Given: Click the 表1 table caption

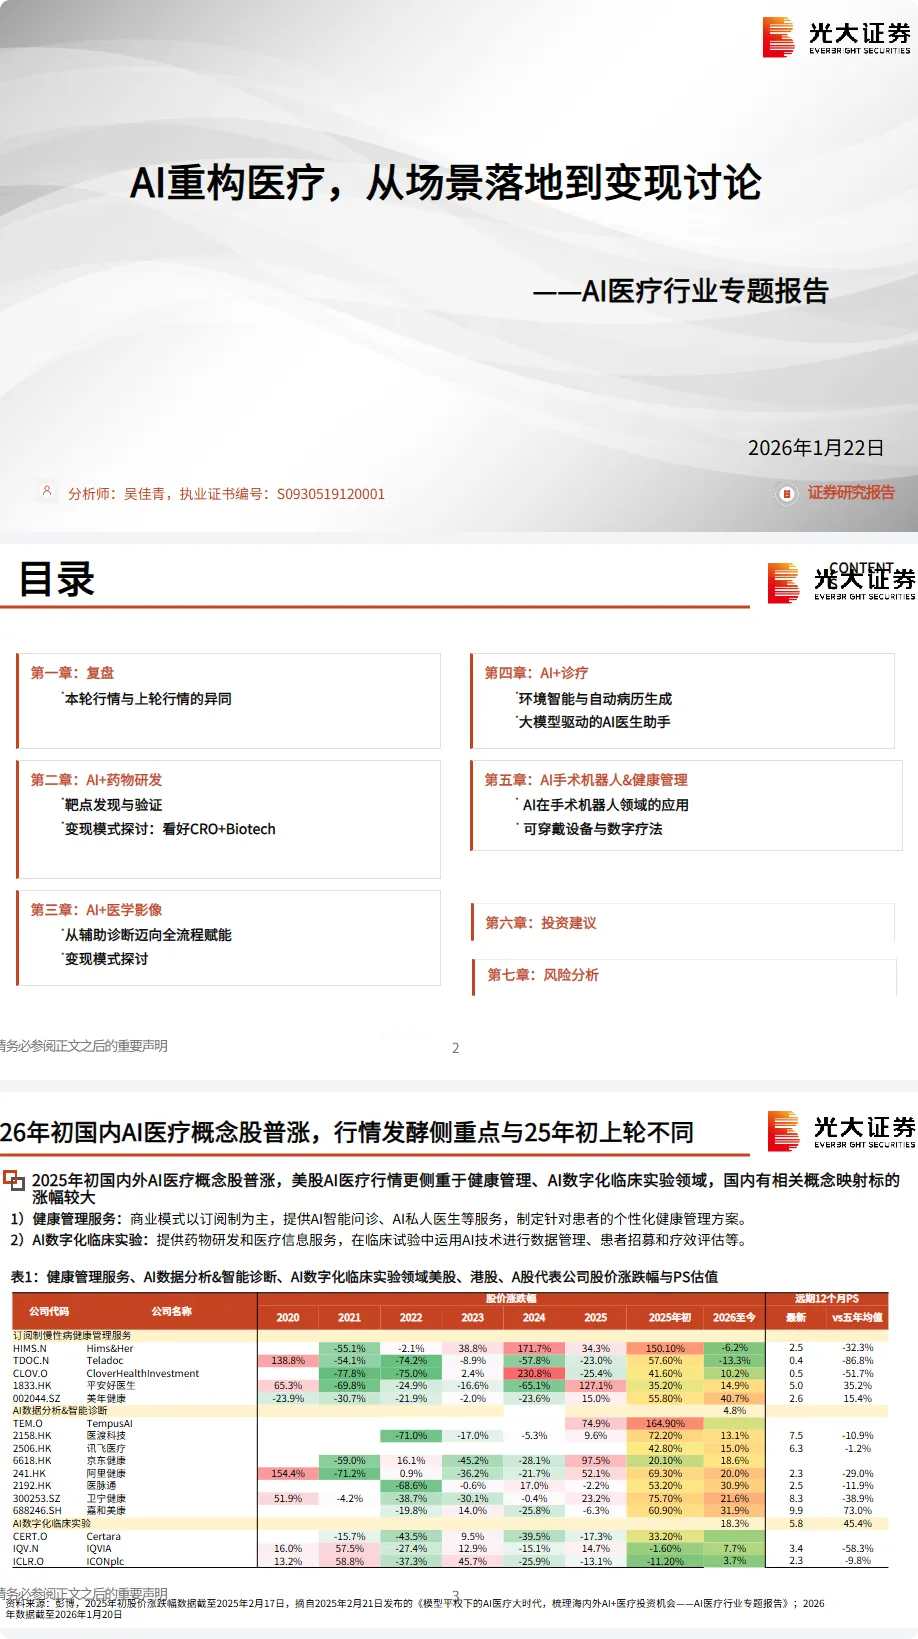Looking at the screenshot, I should pos(364,1277).
